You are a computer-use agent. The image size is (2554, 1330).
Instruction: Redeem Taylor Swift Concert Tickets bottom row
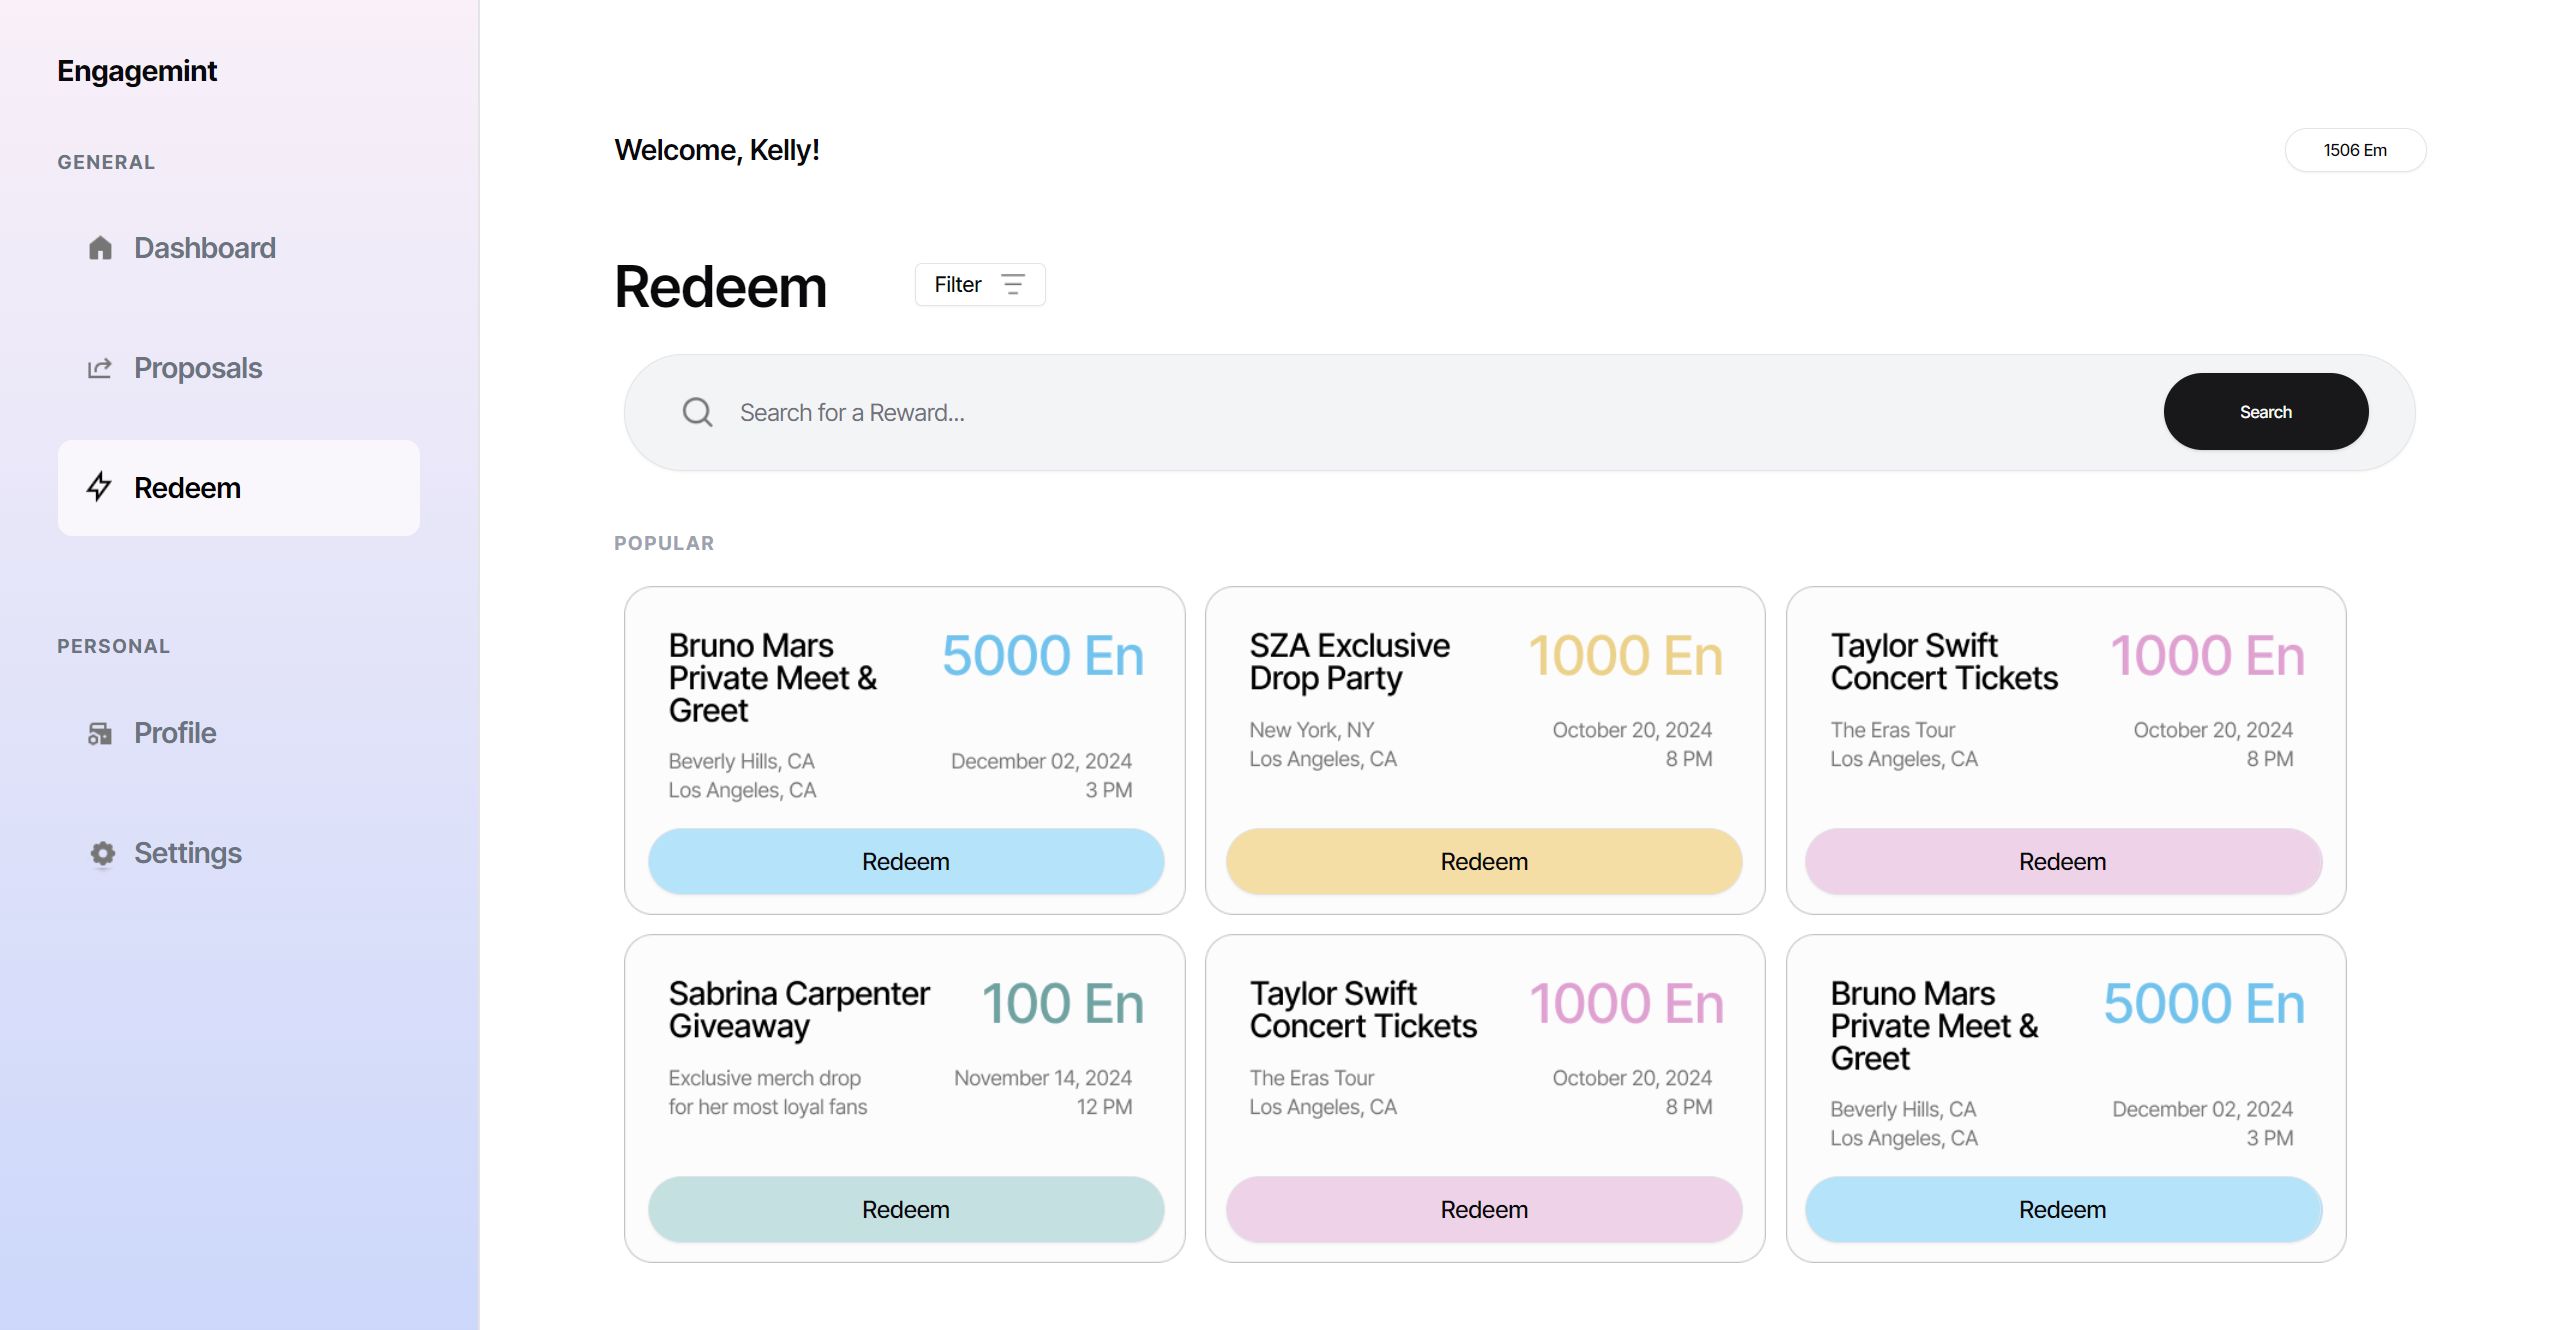[1483, 1208]
